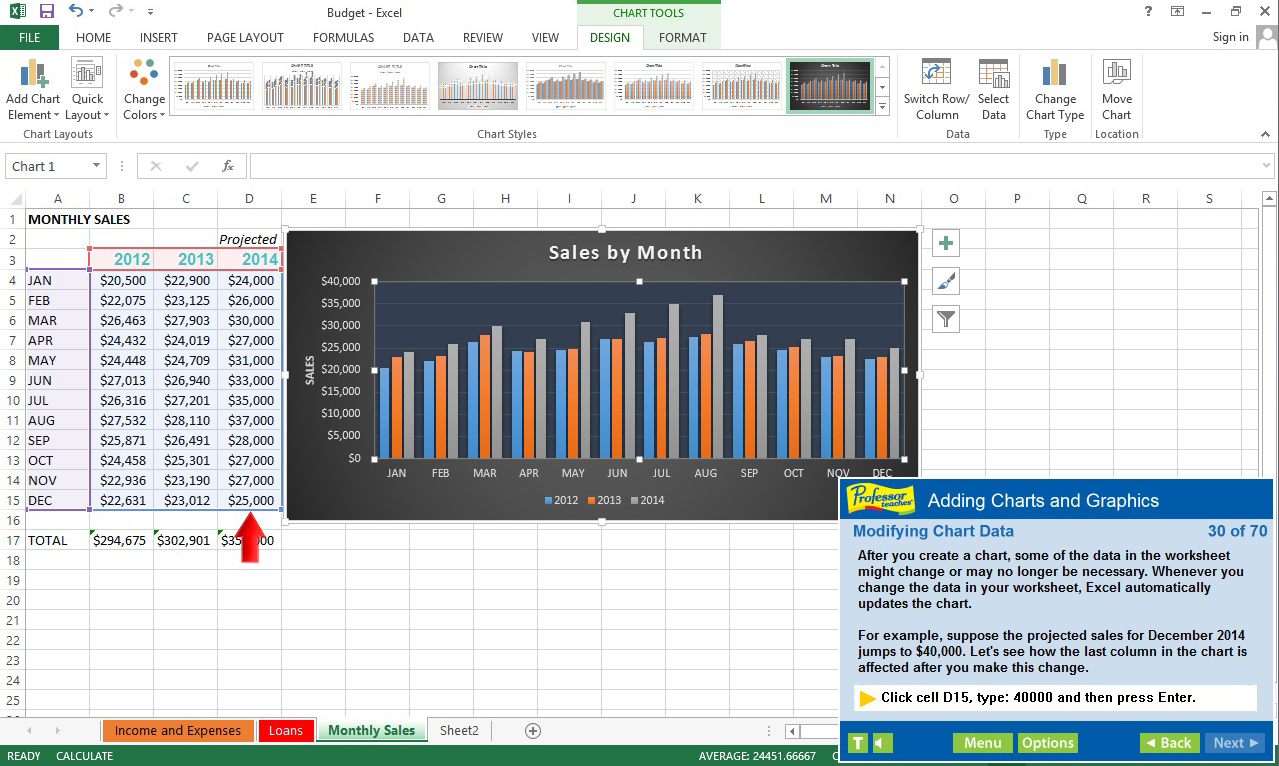Select the dark chart style thumbnail in the gallery
This screenshot has width=1279, height=766.
[x=830, y=86]
